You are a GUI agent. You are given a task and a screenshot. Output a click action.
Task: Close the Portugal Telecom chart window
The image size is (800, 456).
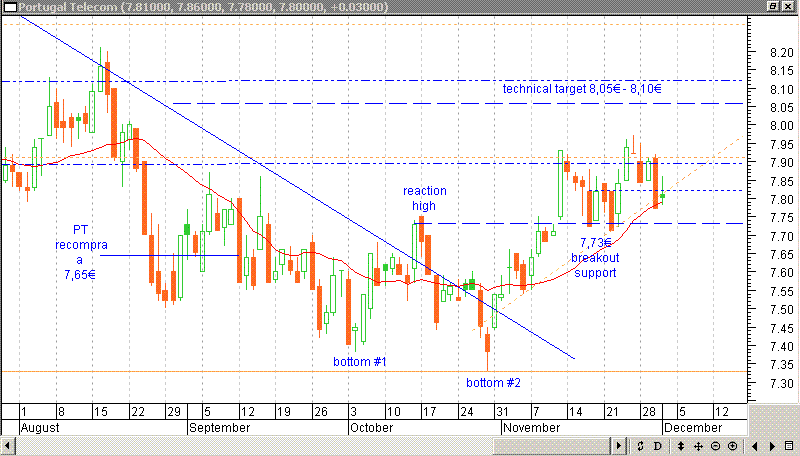(x=788, y=6)
